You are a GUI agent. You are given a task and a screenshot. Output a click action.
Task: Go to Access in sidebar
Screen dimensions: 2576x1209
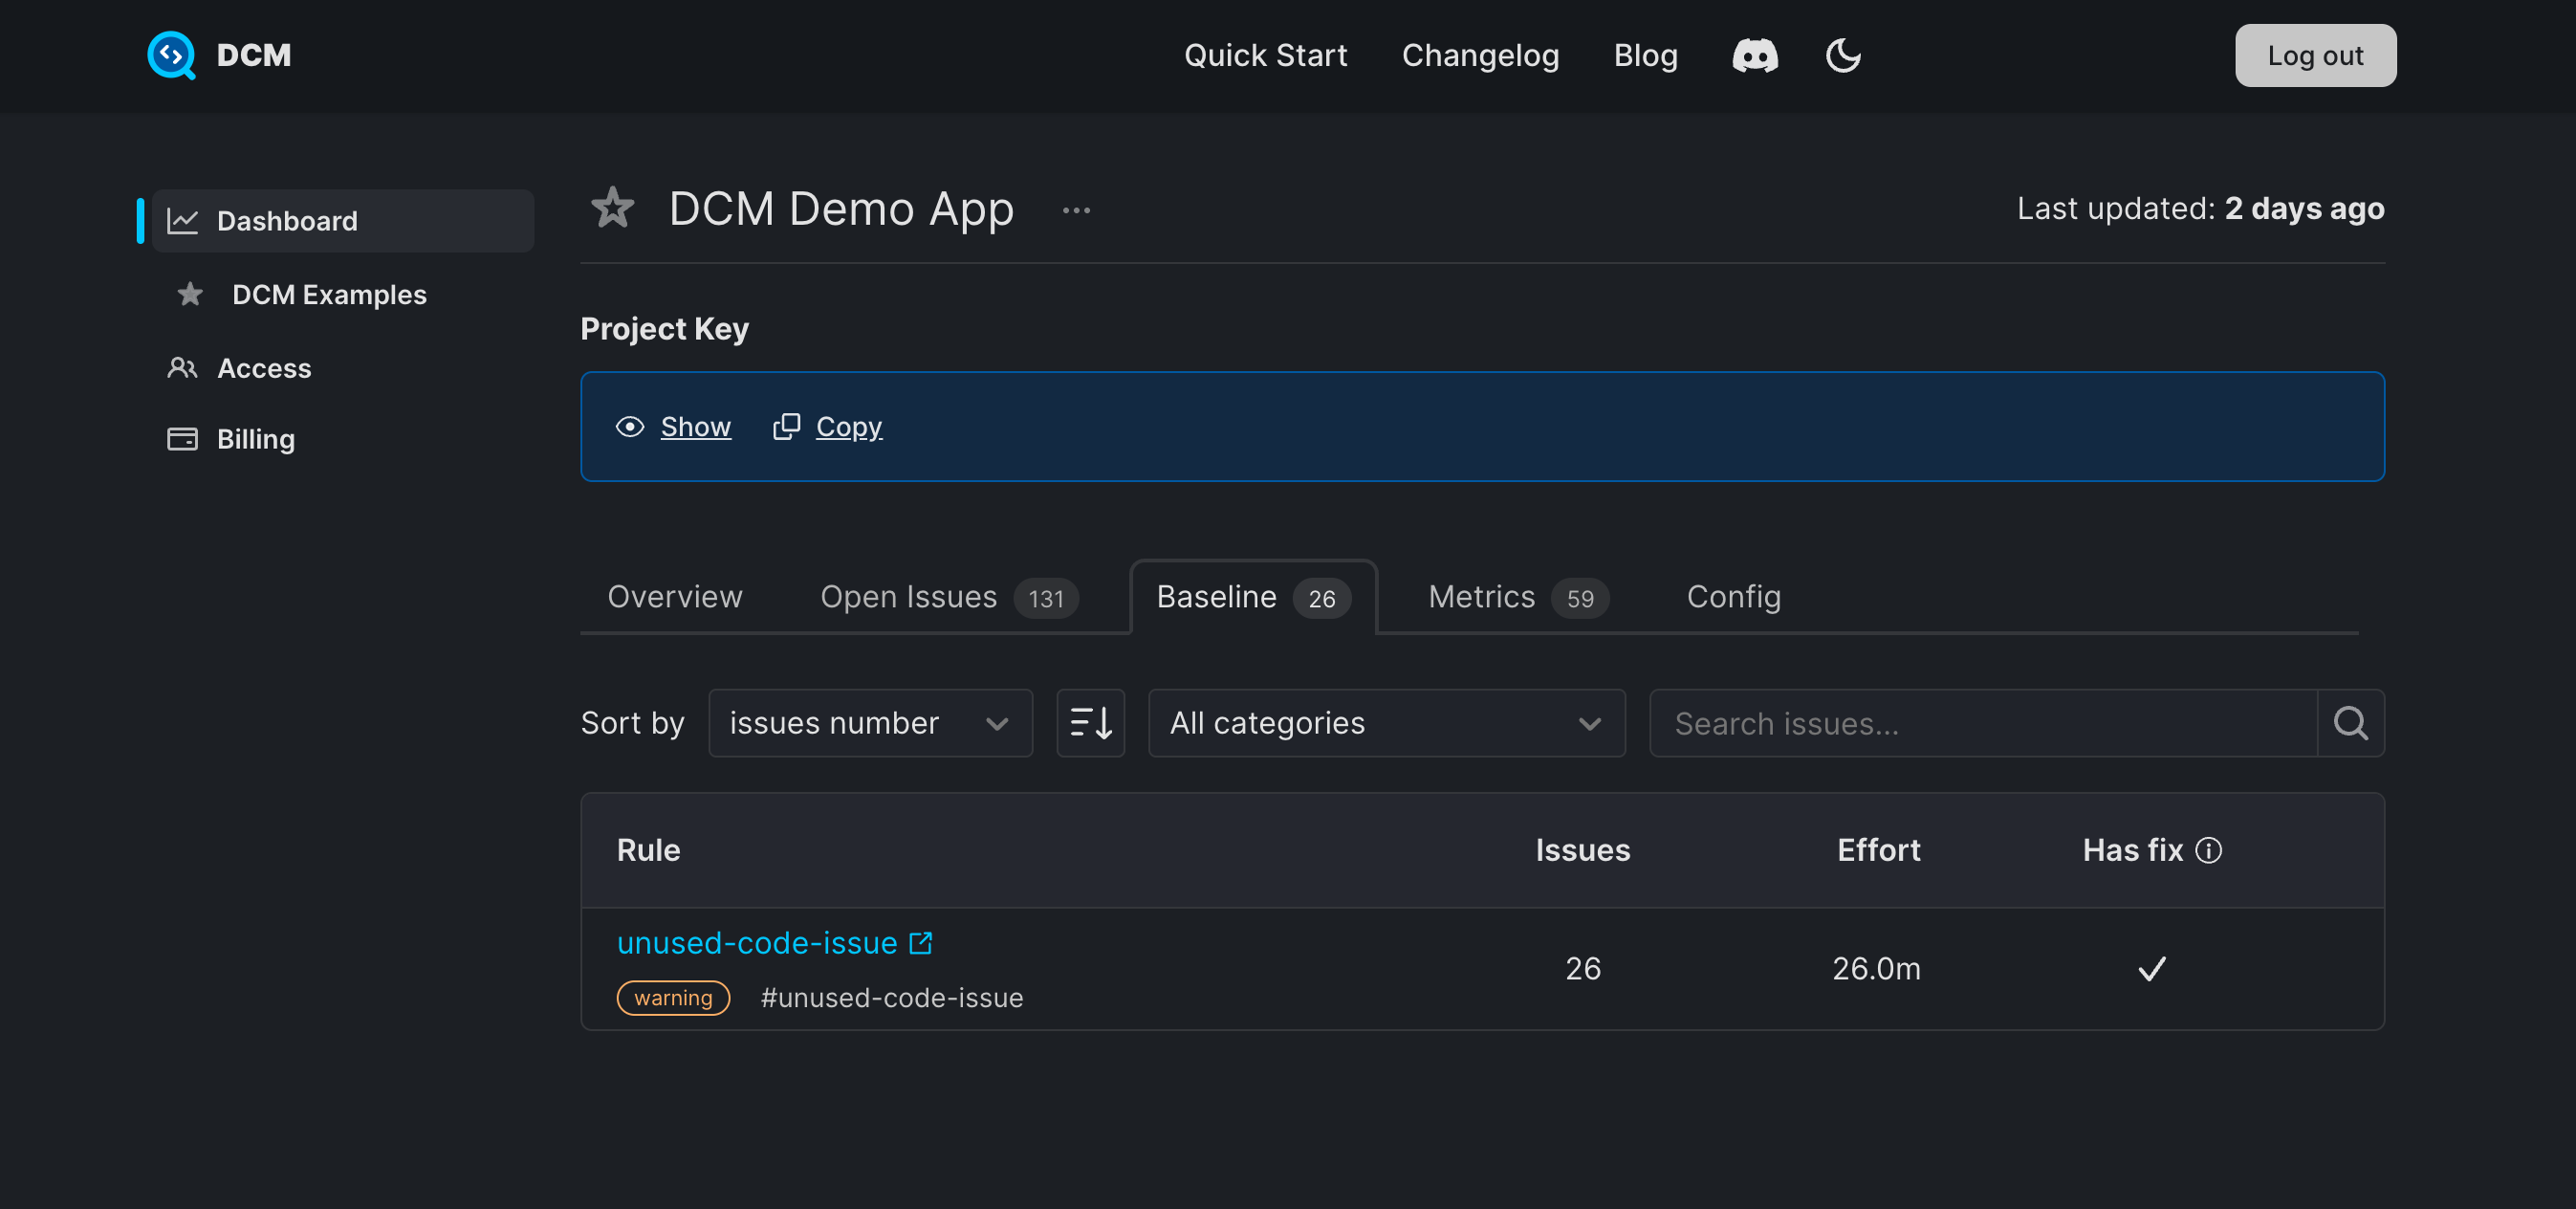pyautogui.click(x=264, y=368)
